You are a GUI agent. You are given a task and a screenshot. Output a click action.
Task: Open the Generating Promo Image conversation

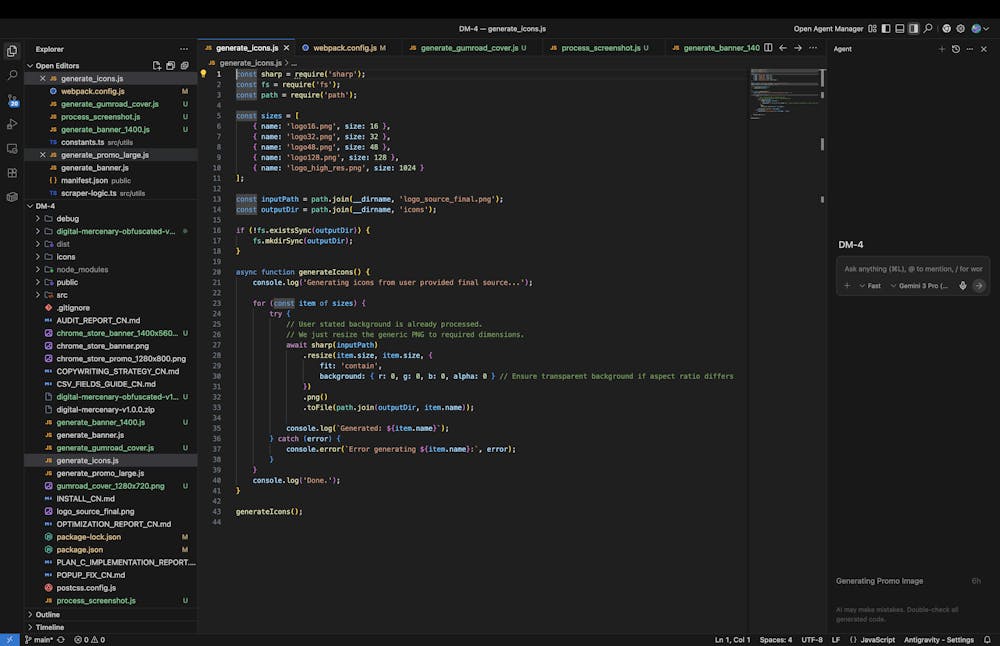(x=880, y=581)
